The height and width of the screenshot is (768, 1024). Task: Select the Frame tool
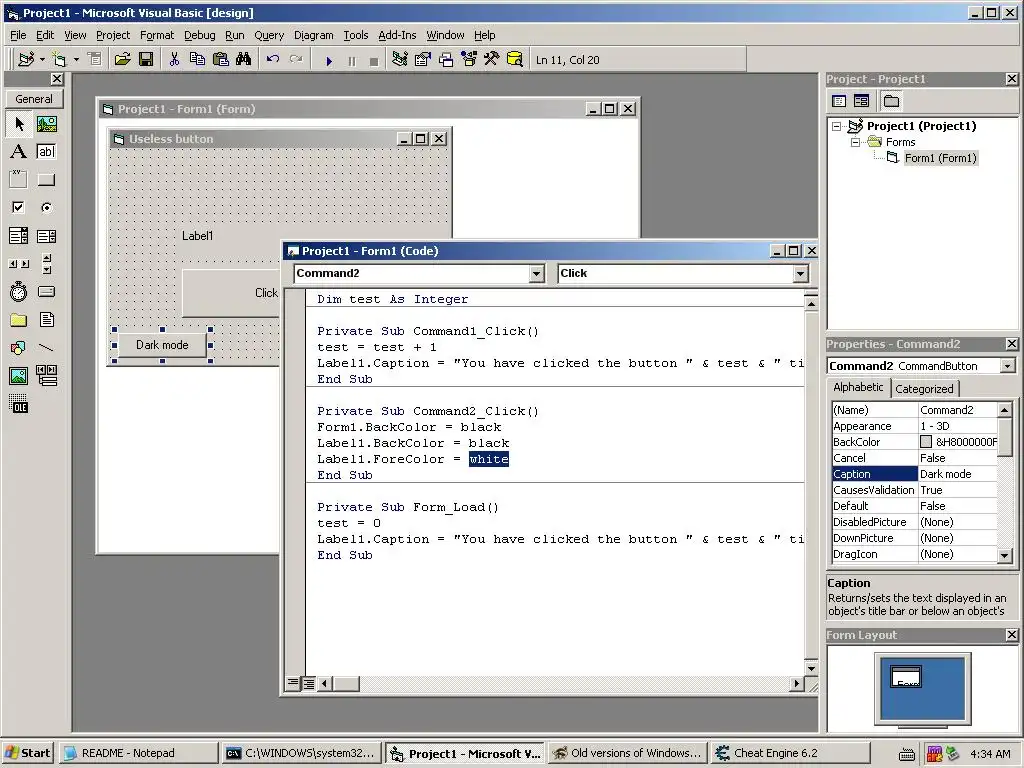tap(19, 180)
